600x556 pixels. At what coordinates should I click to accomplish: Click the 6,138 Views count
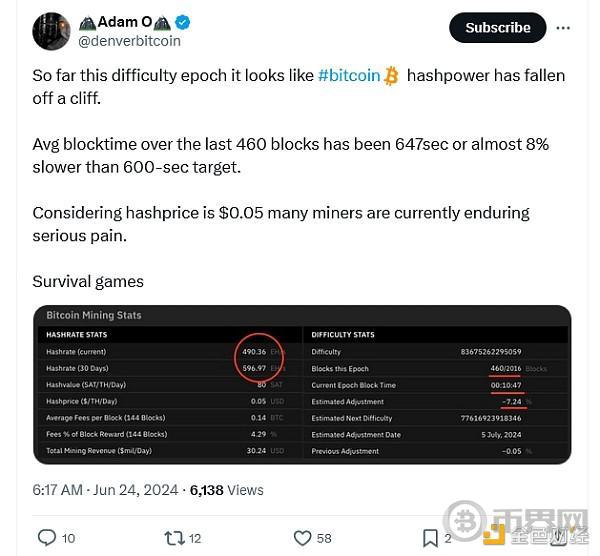[x=226, y=489]
